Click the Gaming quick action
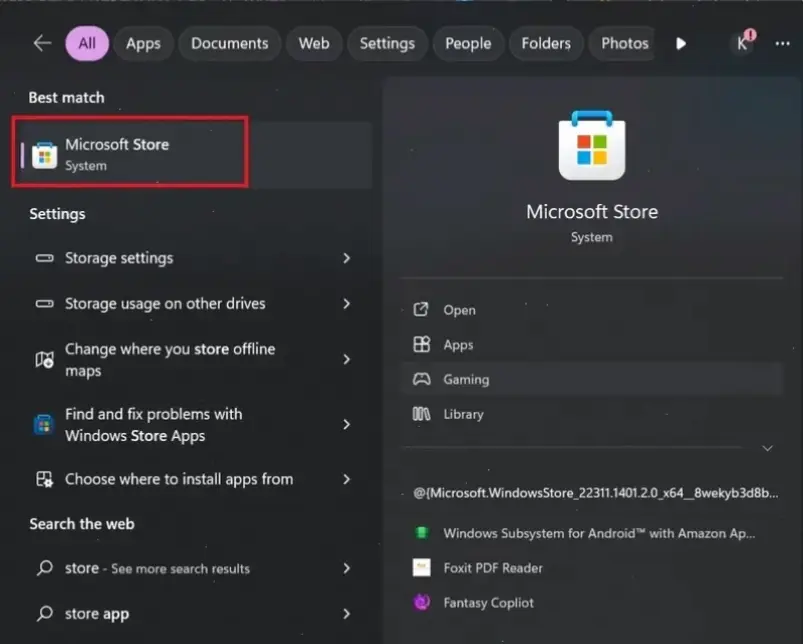This screenshot has height=644, width=803. 466,379
